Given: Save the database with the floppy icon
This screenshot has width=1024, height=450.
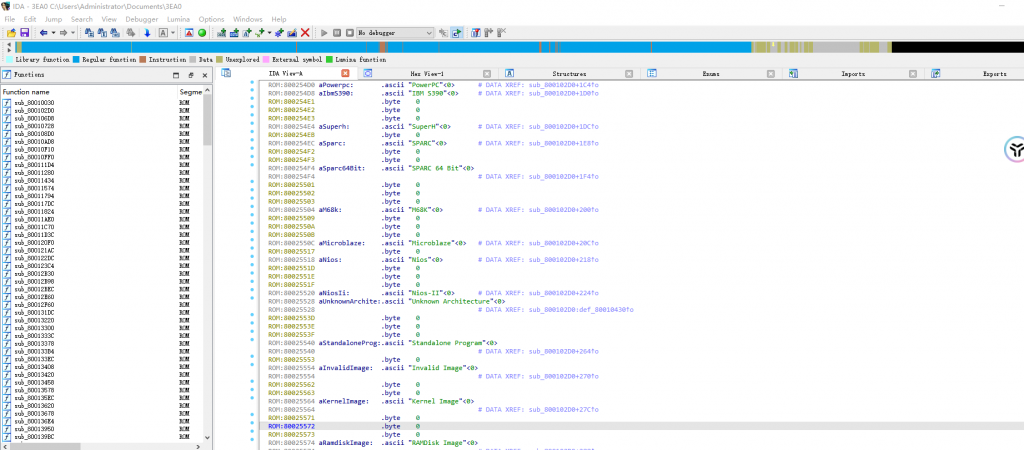Looking at the screenshot, I should coord(24,33).
